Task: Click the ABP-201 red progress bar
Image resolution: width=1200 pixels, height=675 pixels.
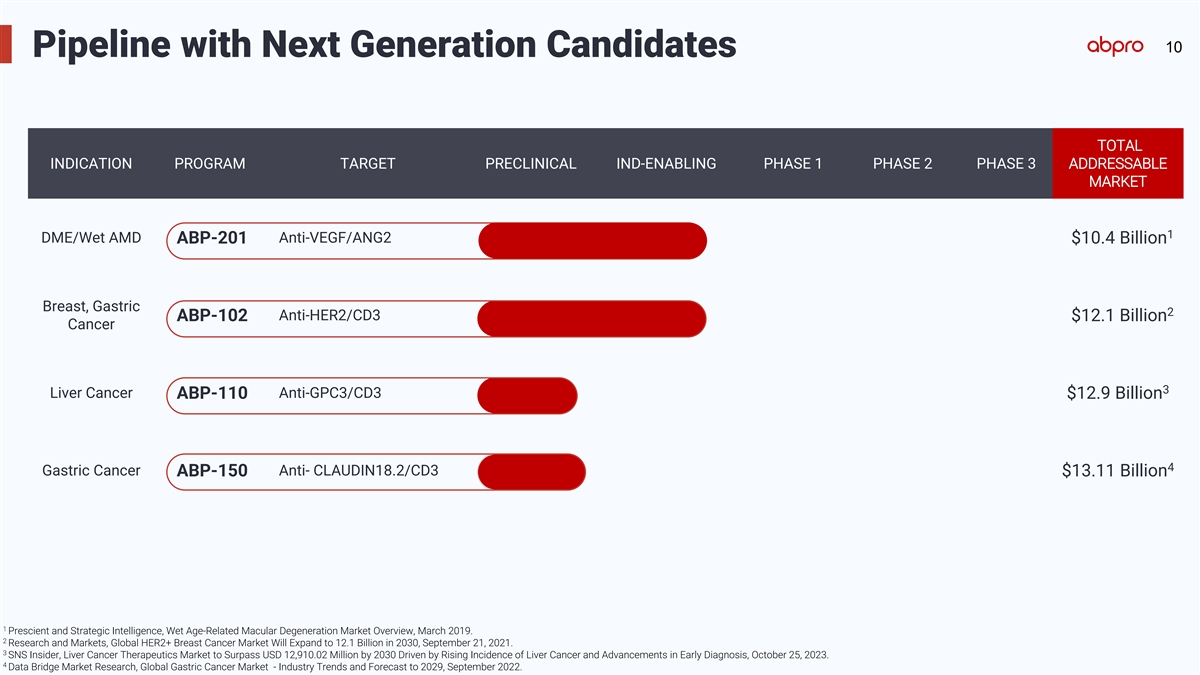Action: pos(593,241)
